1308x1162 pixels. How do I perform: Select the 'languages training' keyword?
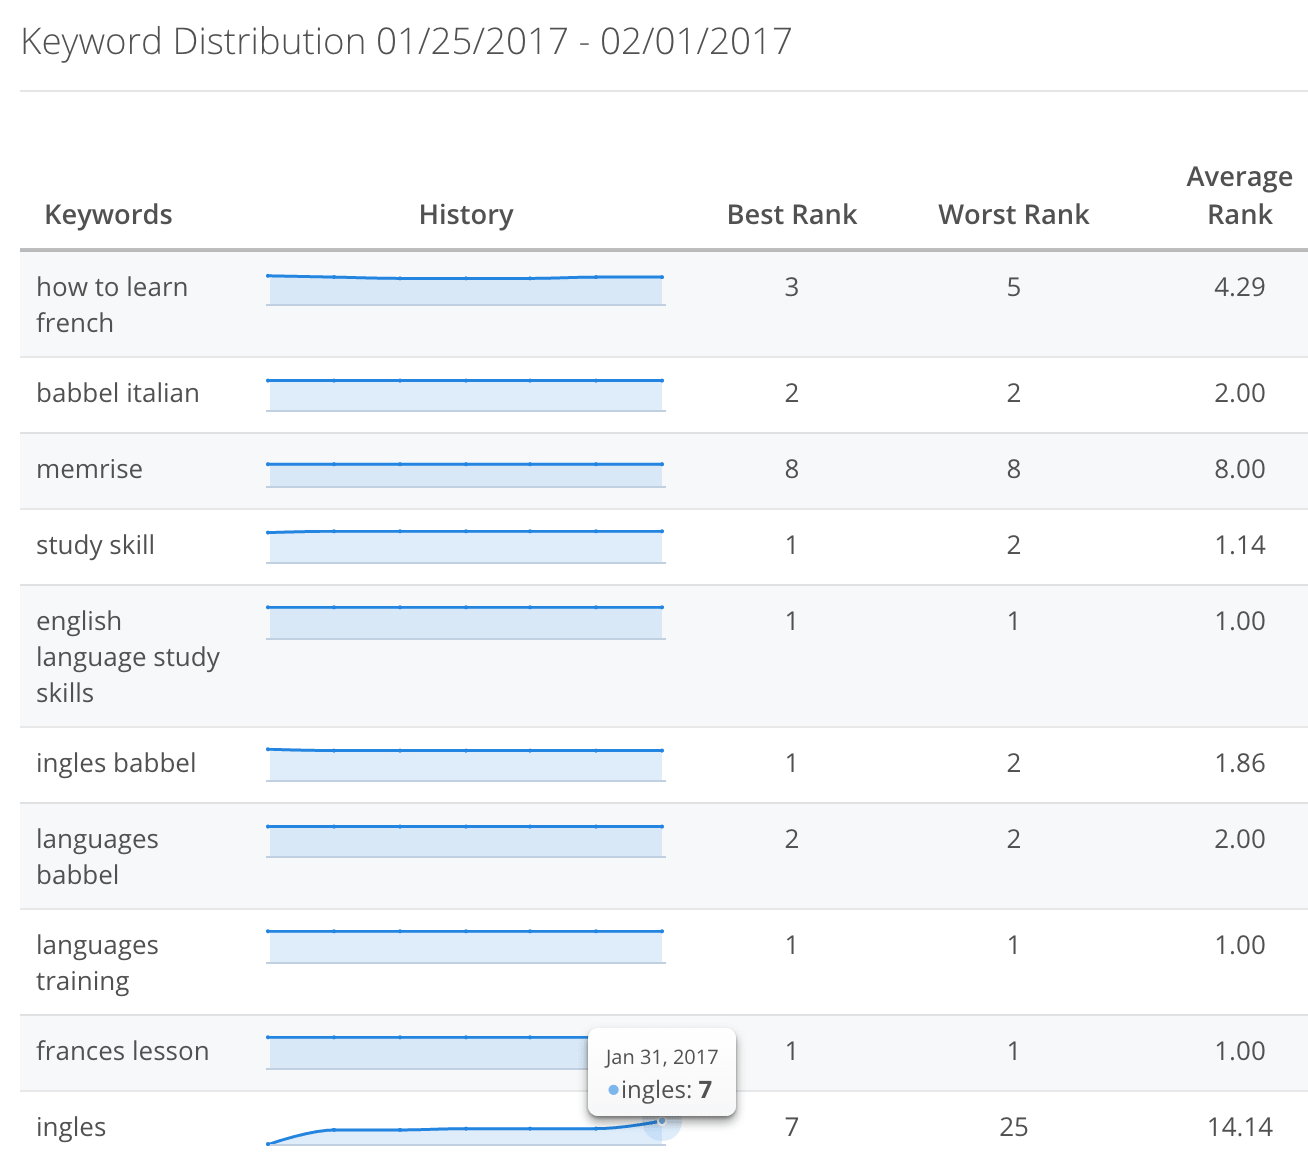97,962
